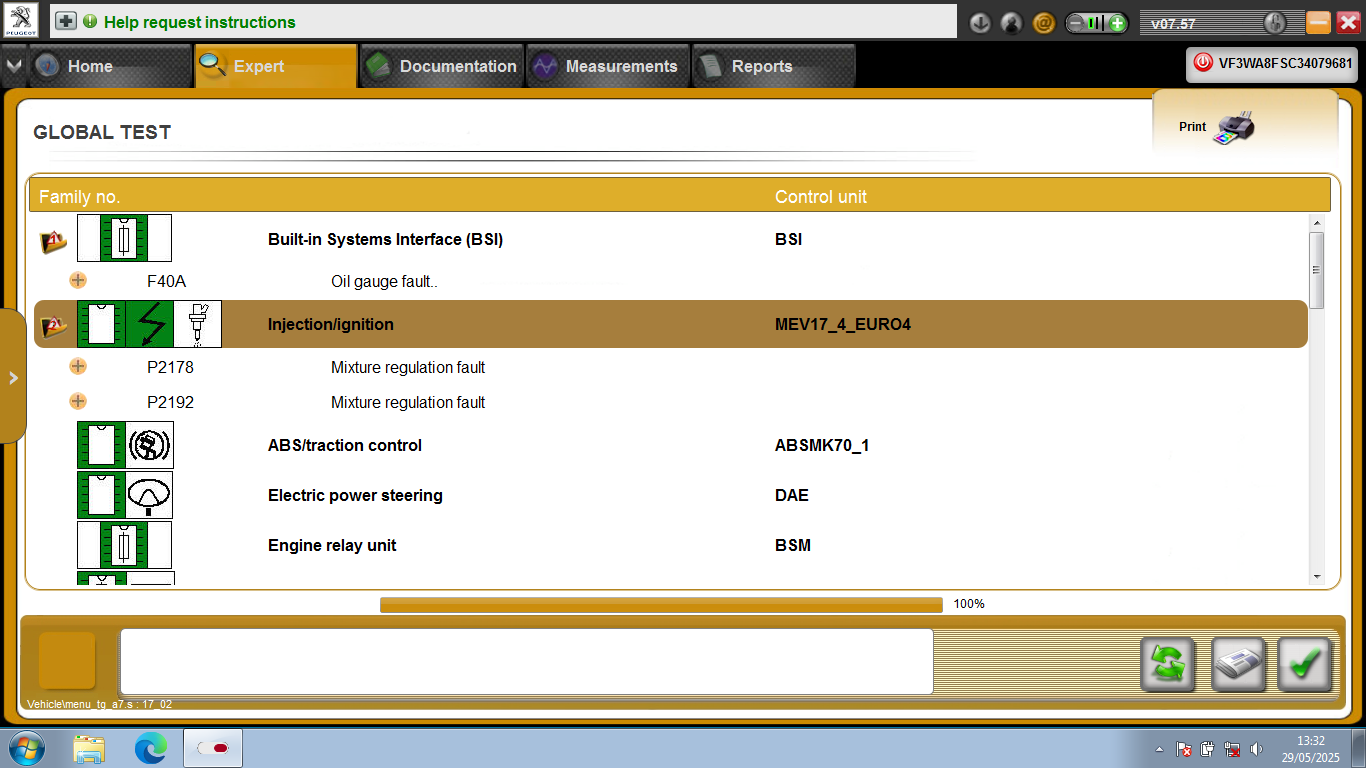This screenshot has height=768, width=1366.
Task: Click the network connection tray icon
Action: coord(1233,749)
